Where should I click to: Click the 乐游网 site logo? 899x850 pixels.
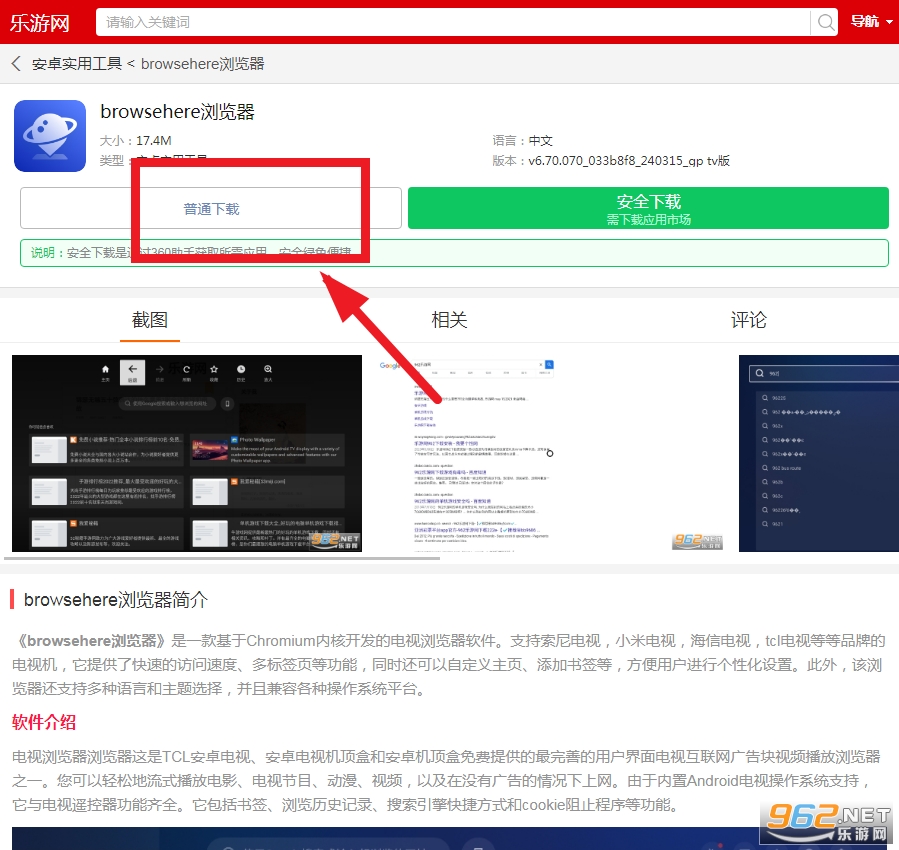[x=40, y=23]
